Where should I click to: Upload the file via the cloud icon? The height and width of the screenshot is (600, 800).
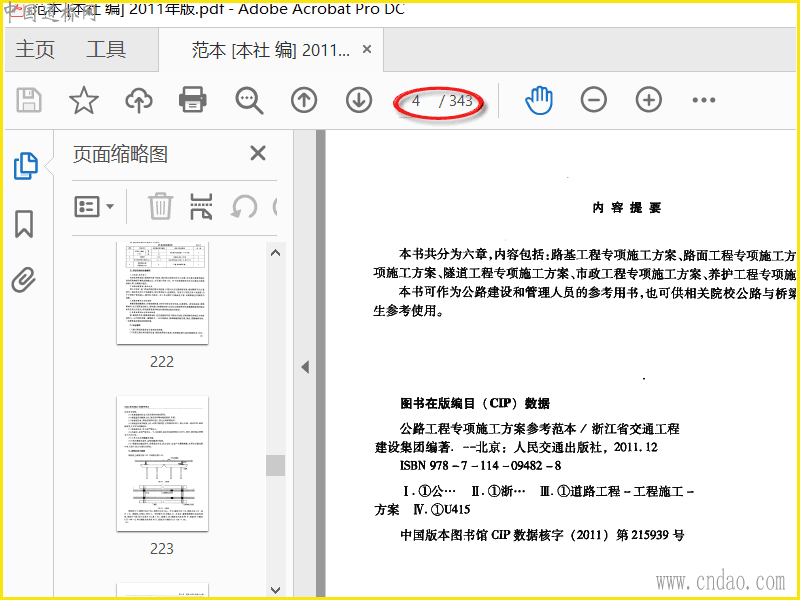[139, 100]
